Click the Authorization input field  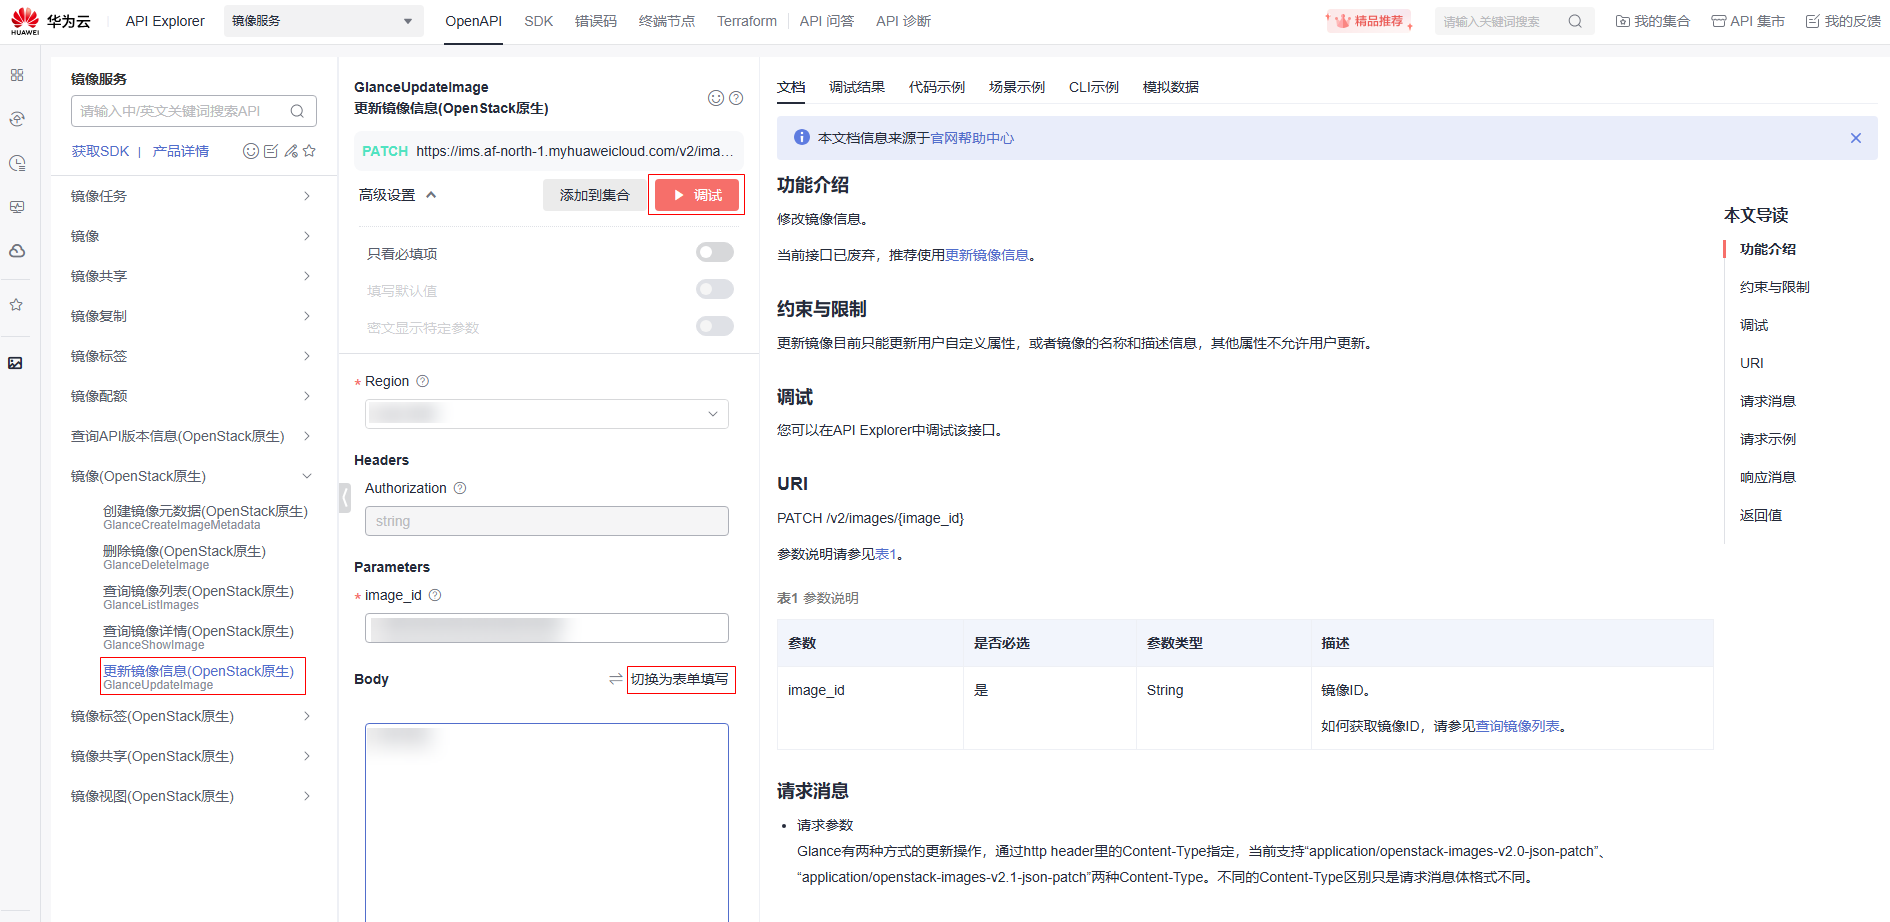[546, 521]
